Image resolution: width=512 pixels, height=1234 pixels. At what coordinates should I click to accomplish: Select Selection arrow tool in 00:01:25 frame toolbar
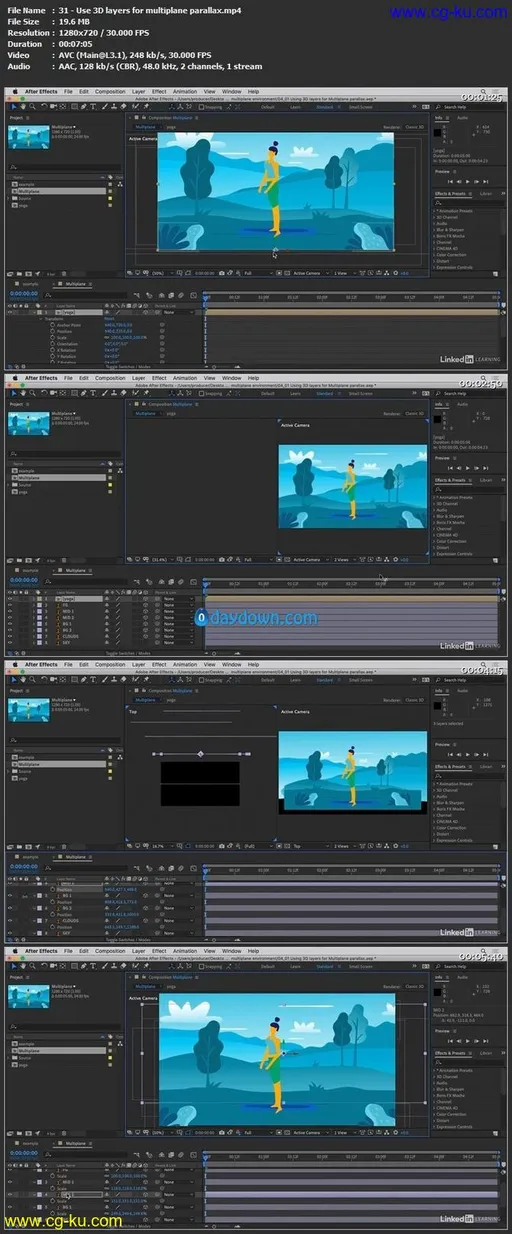click(x=12, y=106)
